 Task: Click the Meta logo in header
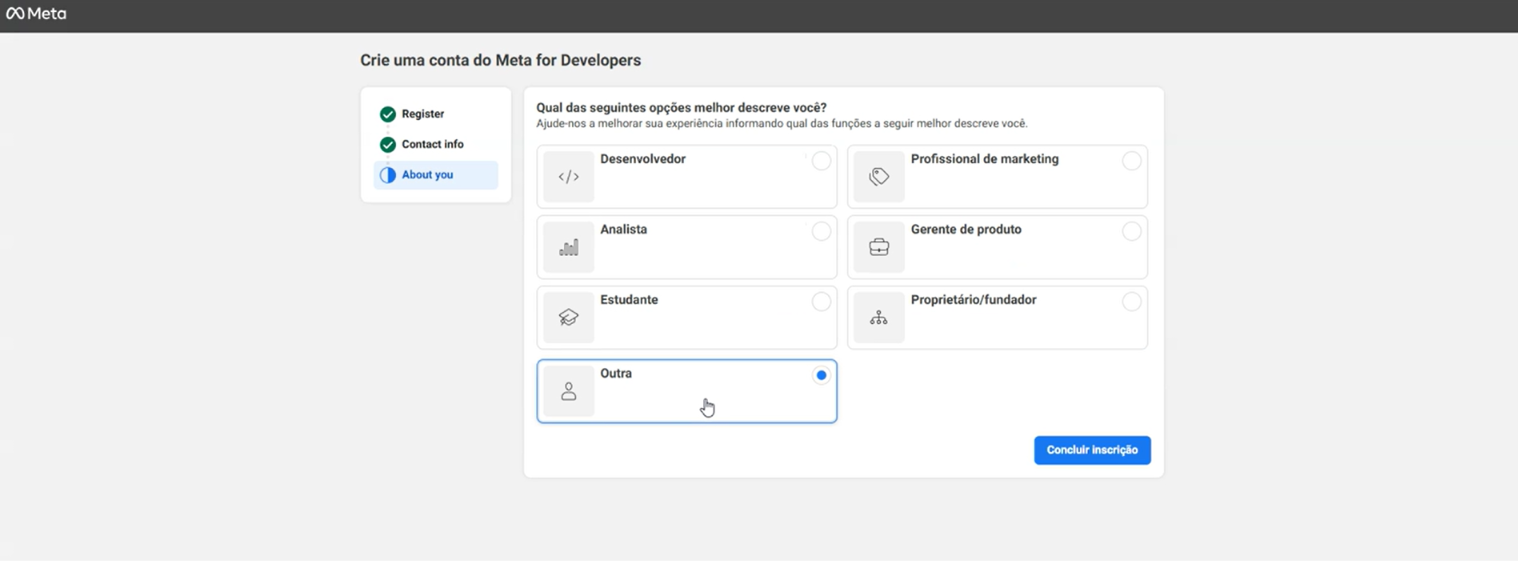coord(36,14)
